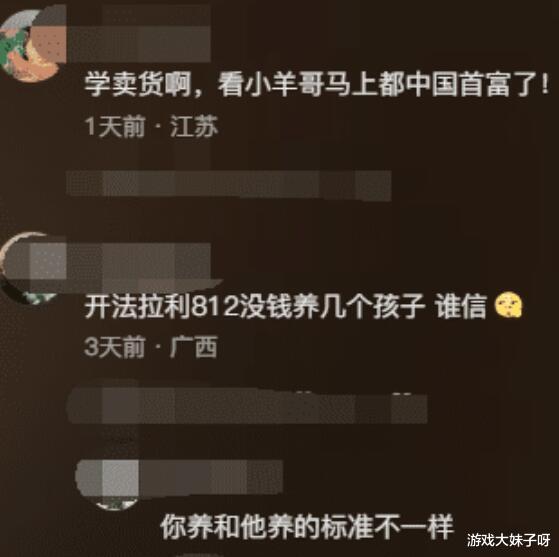The height and width of the screenshot is (557, 559).
Task: Tap blurred username above 学卖货啊 comment
Action: click(139, 44)
